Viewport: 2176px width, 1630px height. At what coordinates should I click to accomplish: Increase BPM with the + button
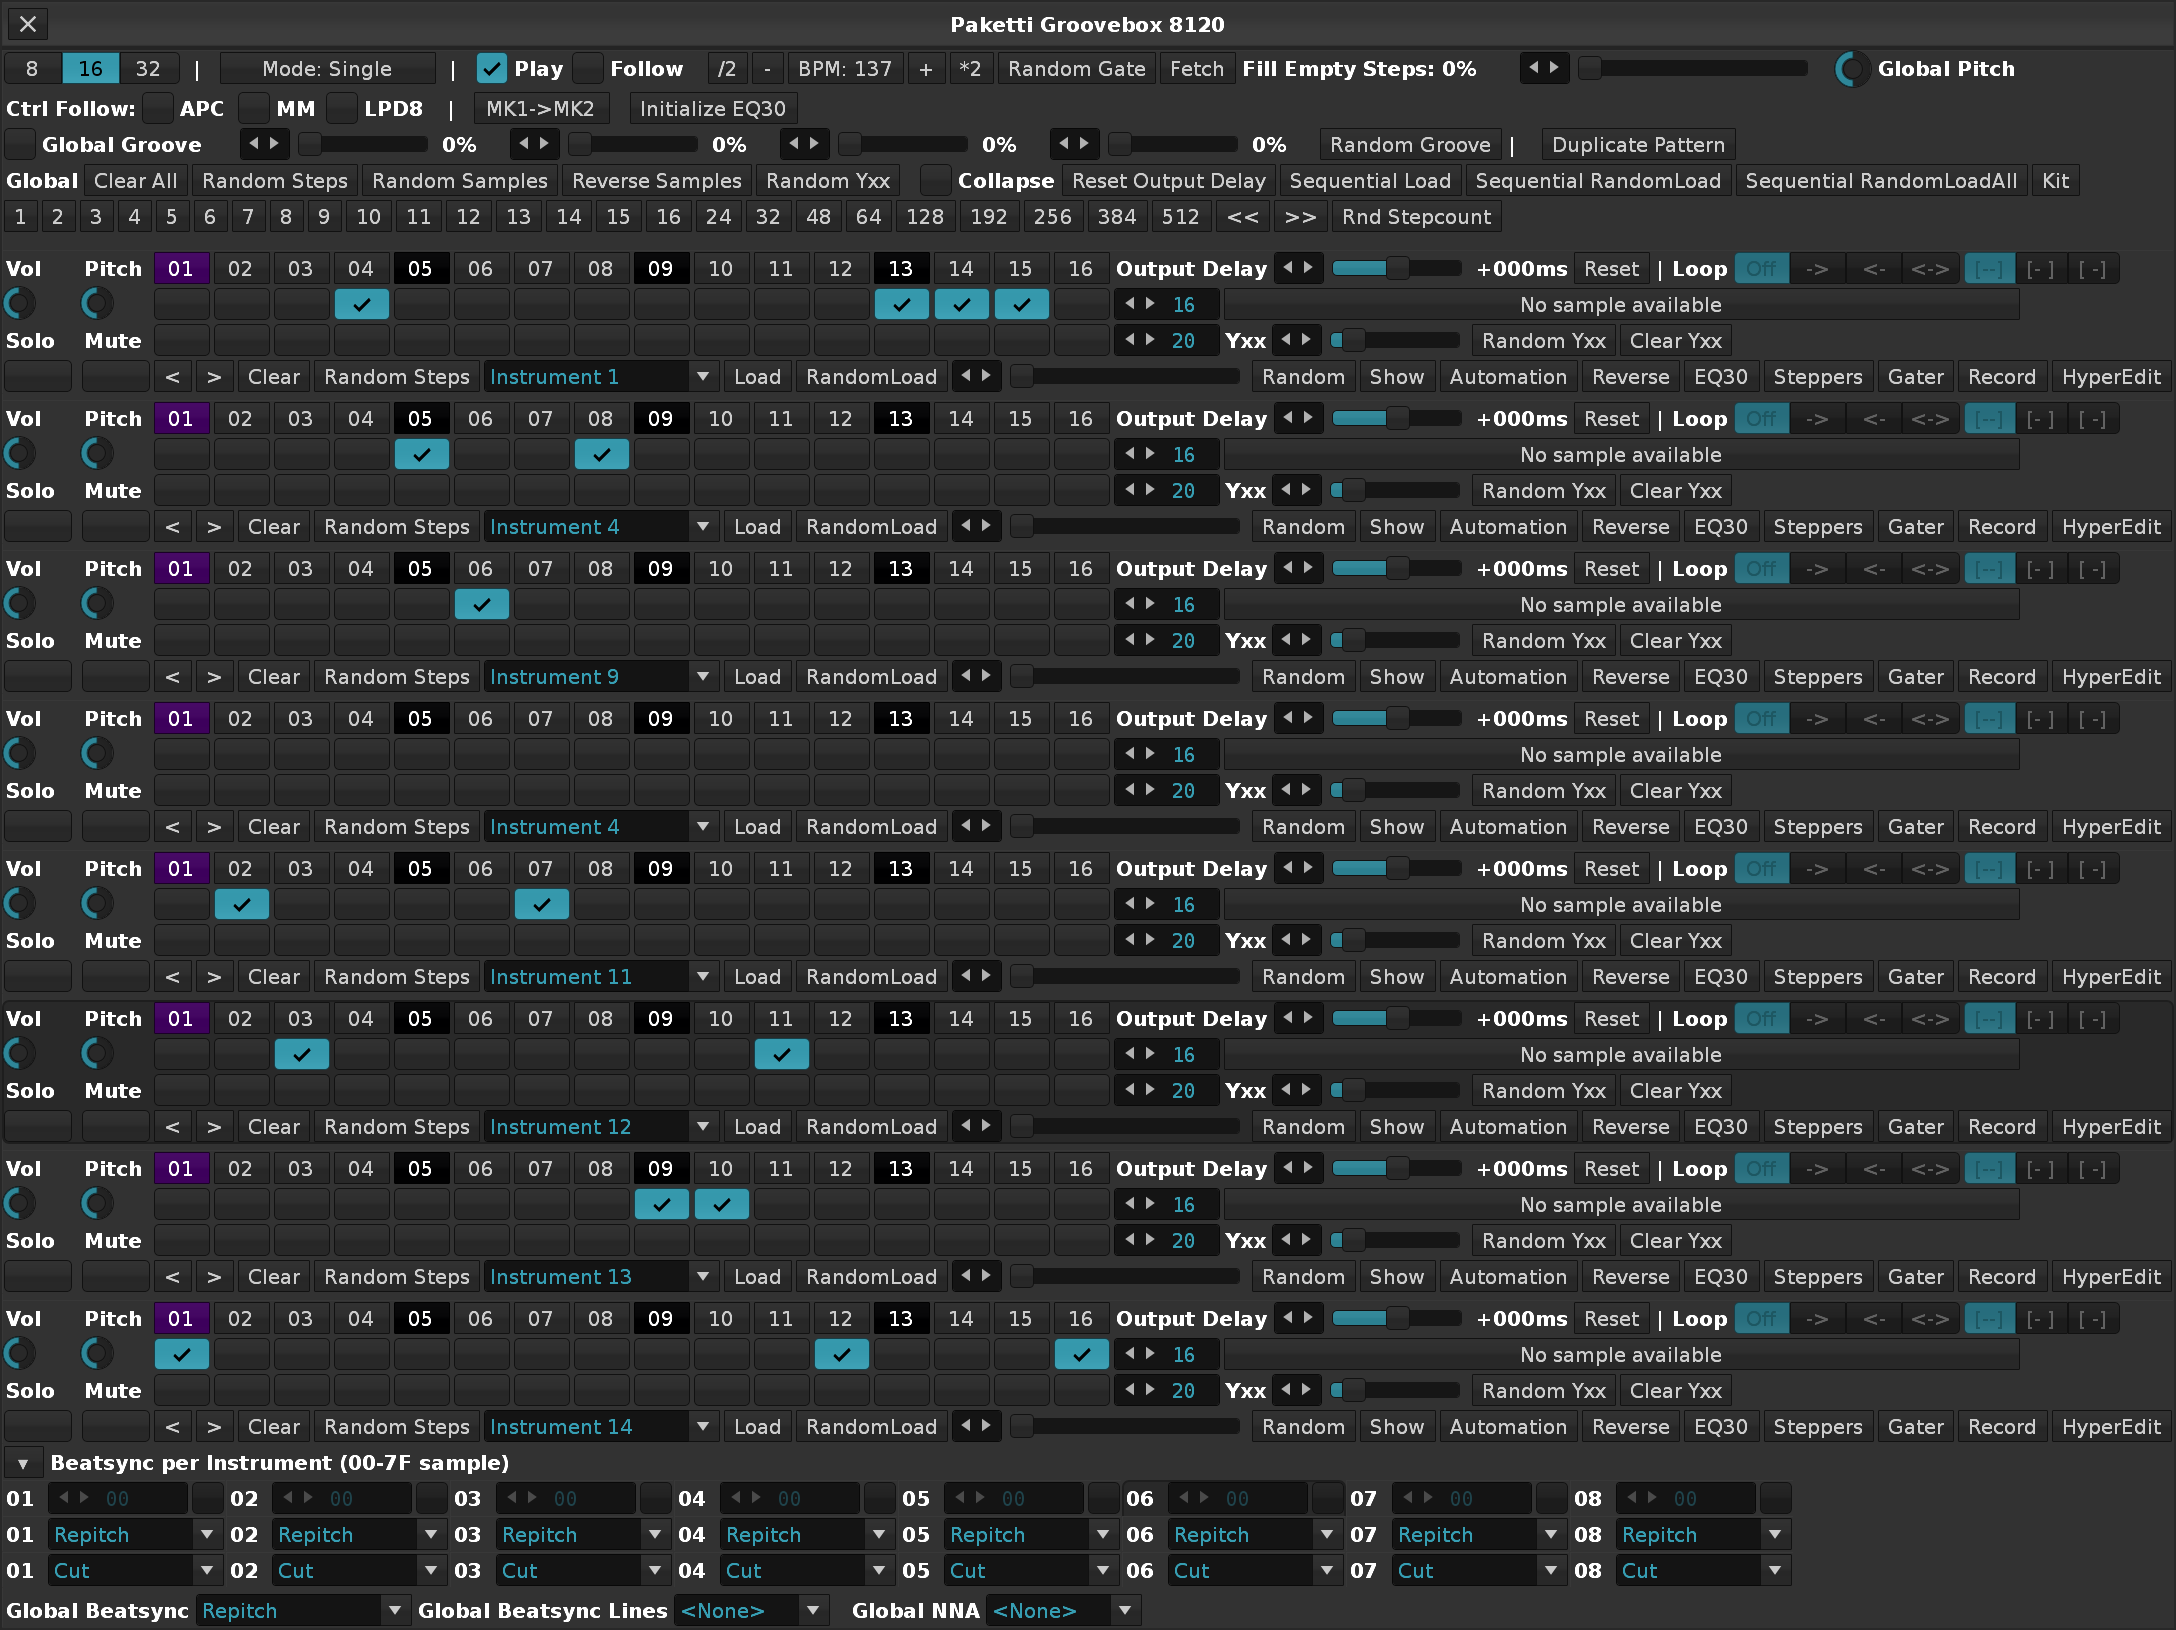tap(926, 69)
